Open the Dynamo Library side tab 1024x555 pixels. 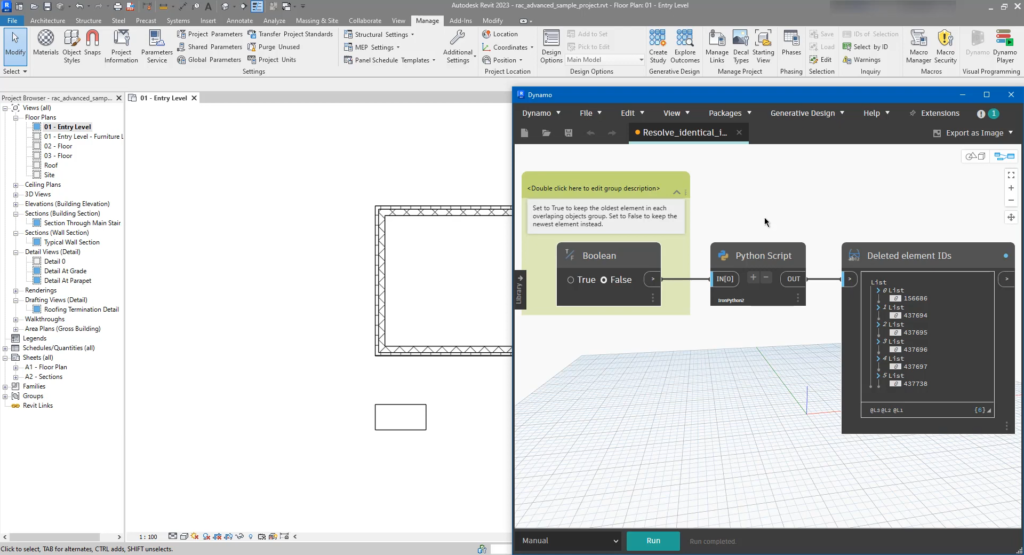coord(519,289)
